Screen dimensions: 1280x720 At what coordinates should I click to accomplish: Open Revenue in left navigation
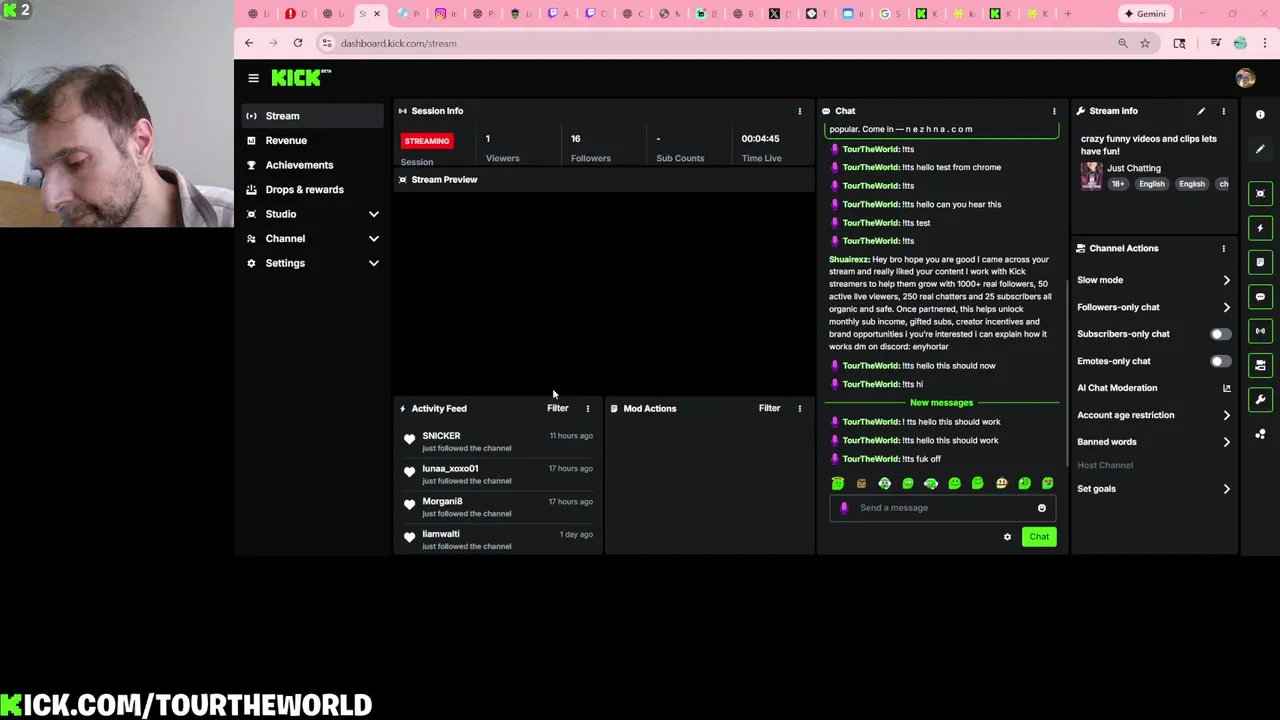coord(312,141)
